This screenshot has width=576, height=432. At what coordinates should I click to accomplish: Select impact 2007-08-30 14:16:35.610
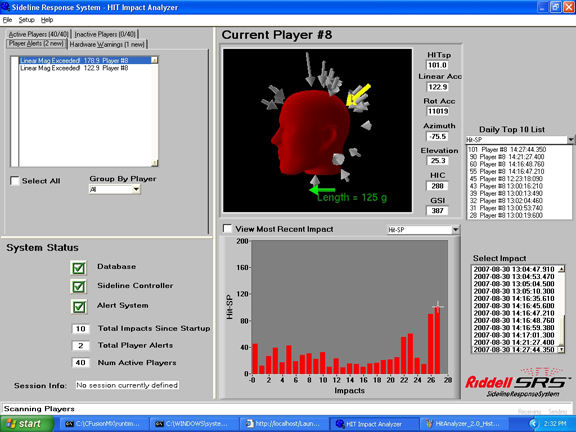pyautogui.click(x=514, y=299)
